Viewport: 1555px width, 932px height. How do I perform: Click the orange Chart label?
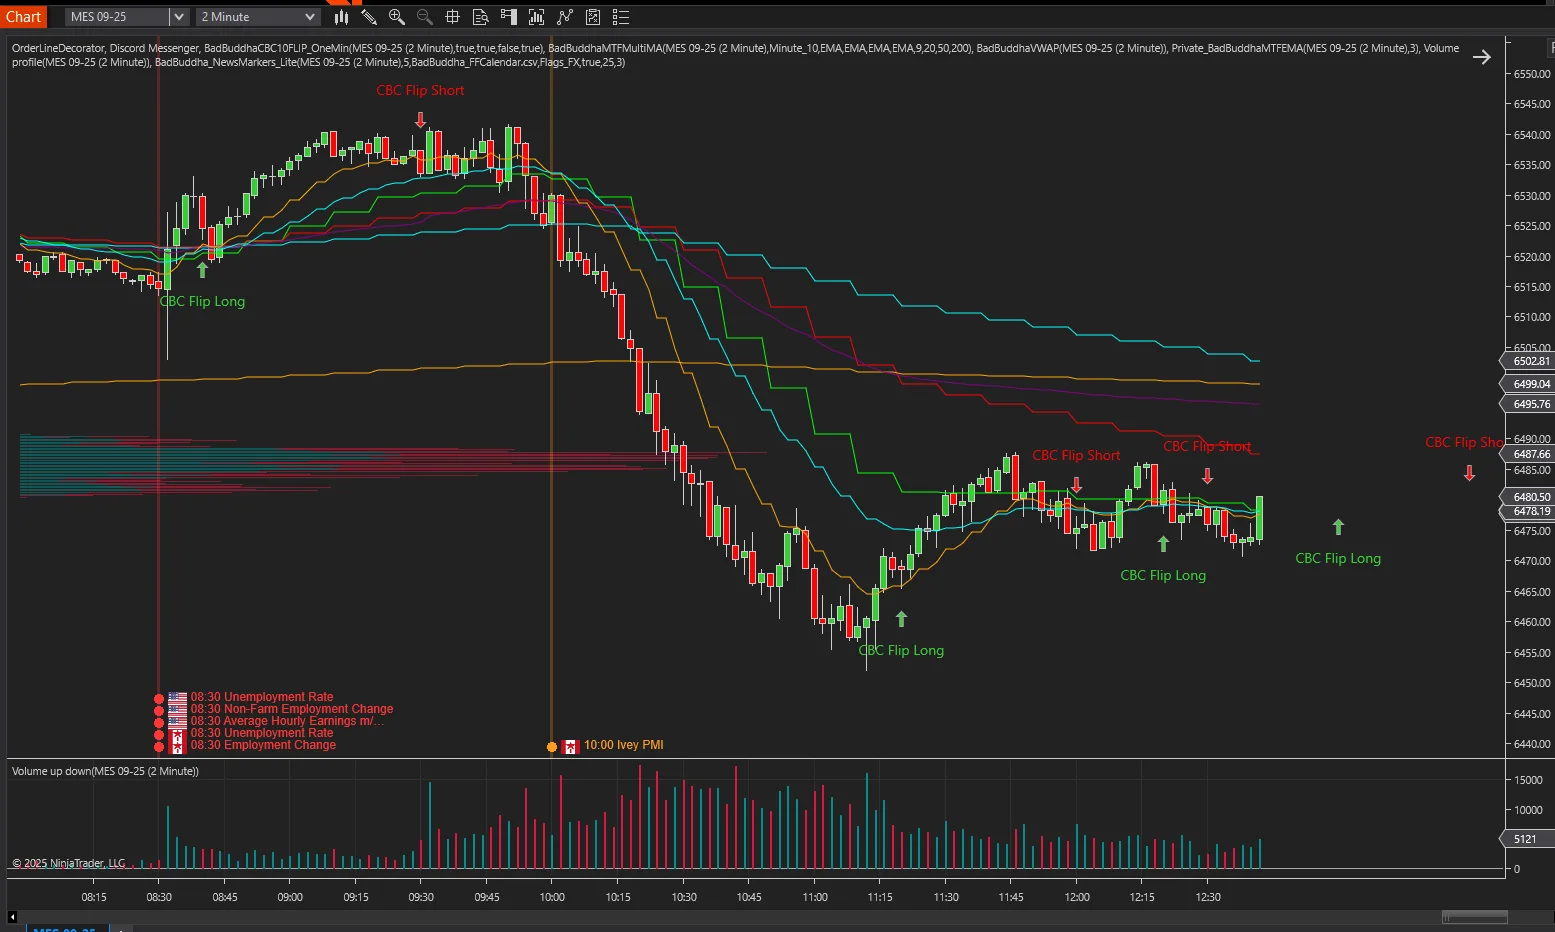23,17
